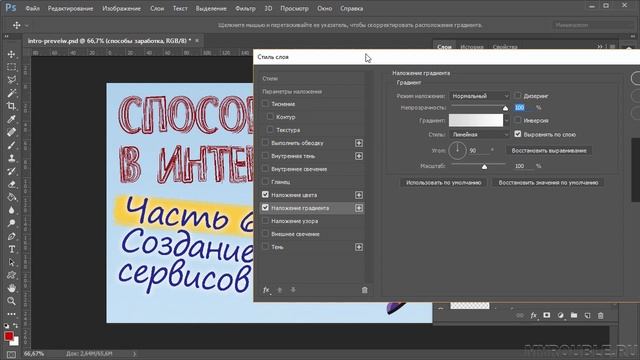The width and height of the screenshot is (640, 360).
Task: Uncheck the Наложение градиента checkbox
Action: [265, 208]
